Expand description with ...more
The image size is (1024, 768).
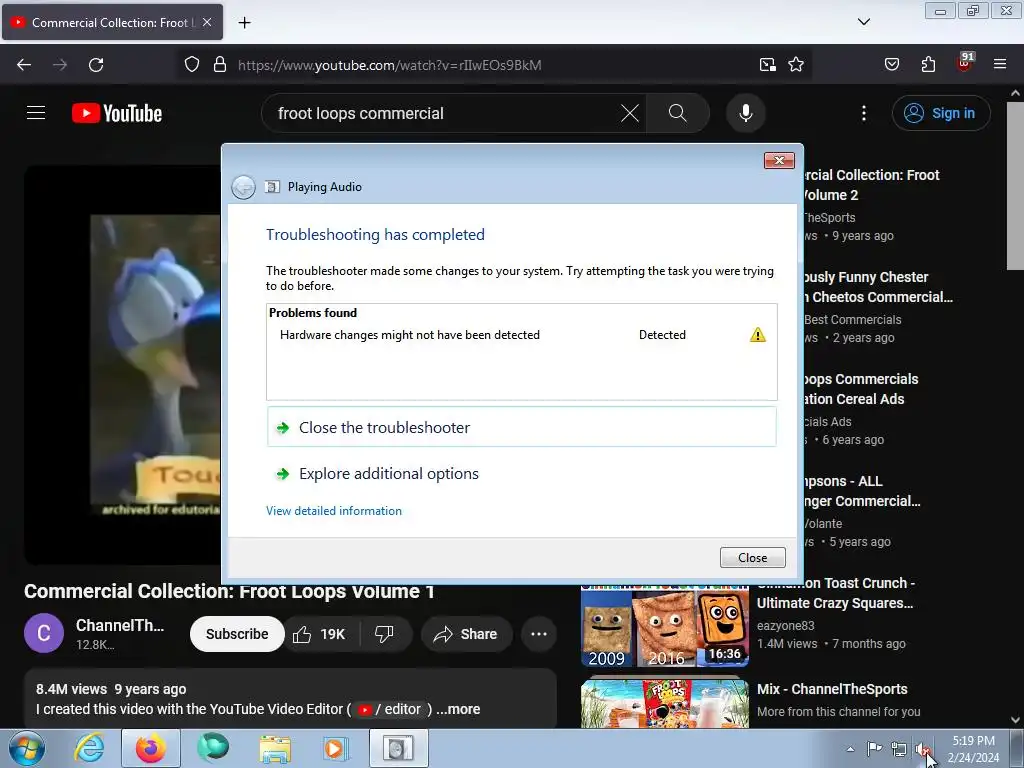[x=458, y=709]
